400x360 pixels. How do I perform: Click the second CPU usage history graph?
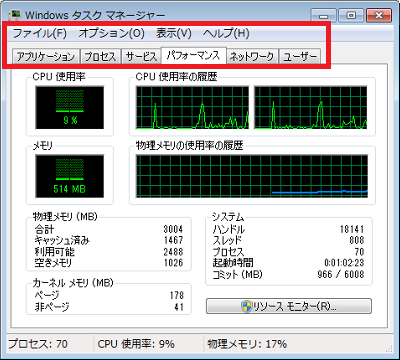click(x=311, y=107)
